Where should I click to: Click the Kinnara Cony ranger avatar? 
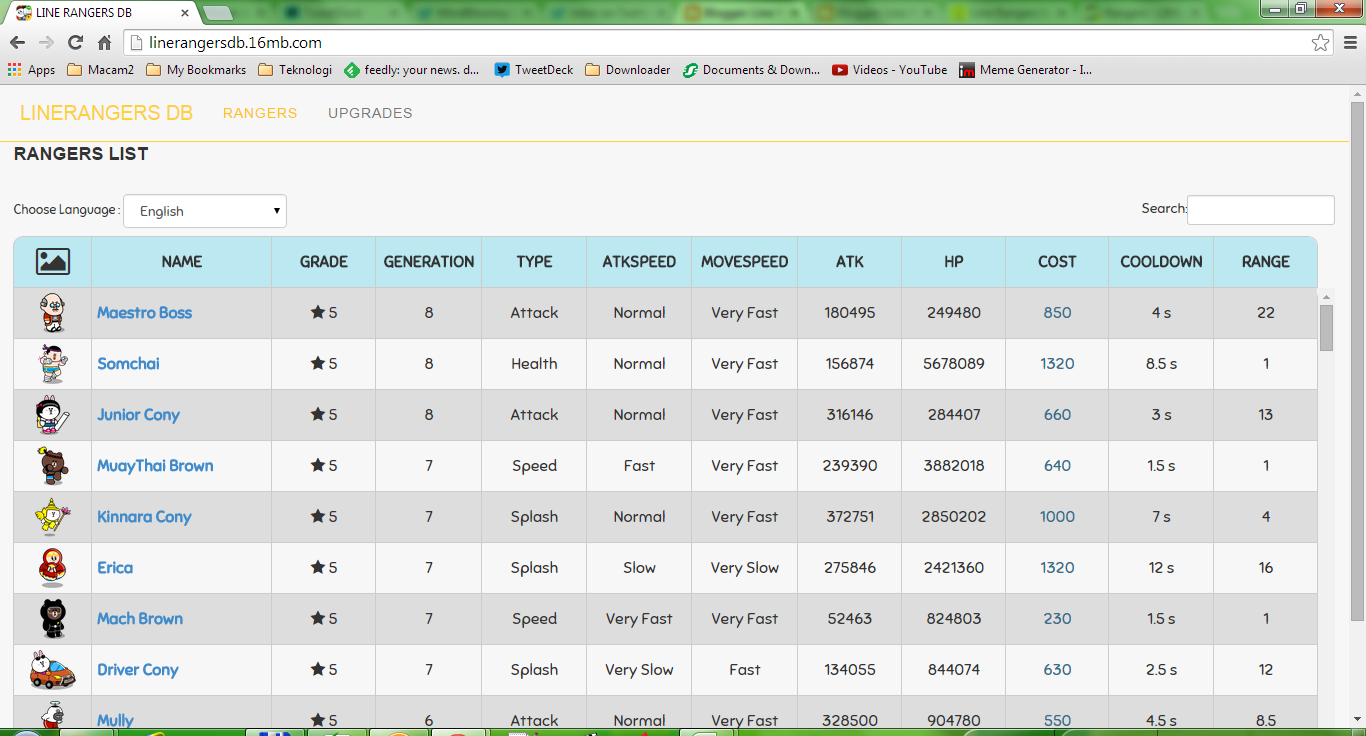(x=52, y=517)
